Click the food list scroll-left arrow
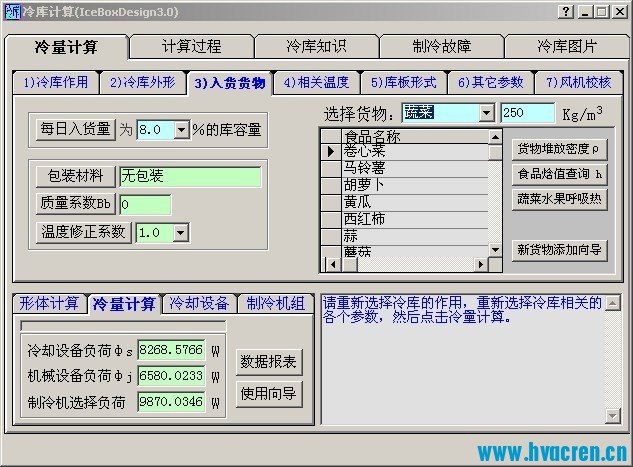 [333, 265]
